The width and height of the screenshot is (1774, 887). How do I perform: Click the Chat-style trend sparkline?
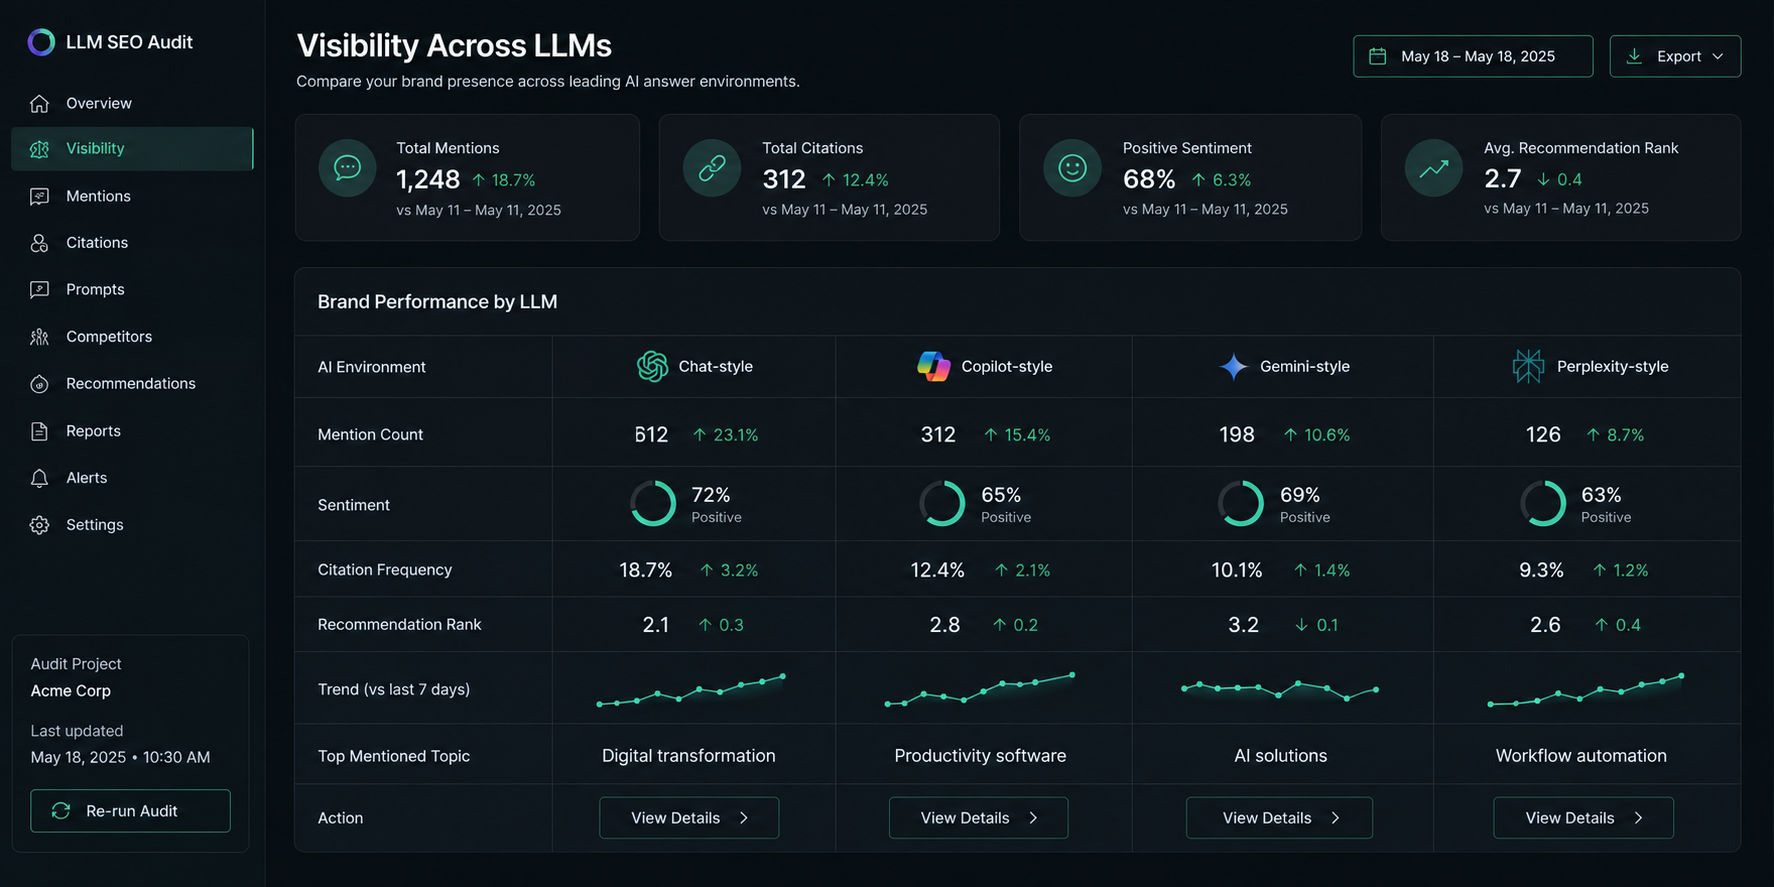coord(691,690)
